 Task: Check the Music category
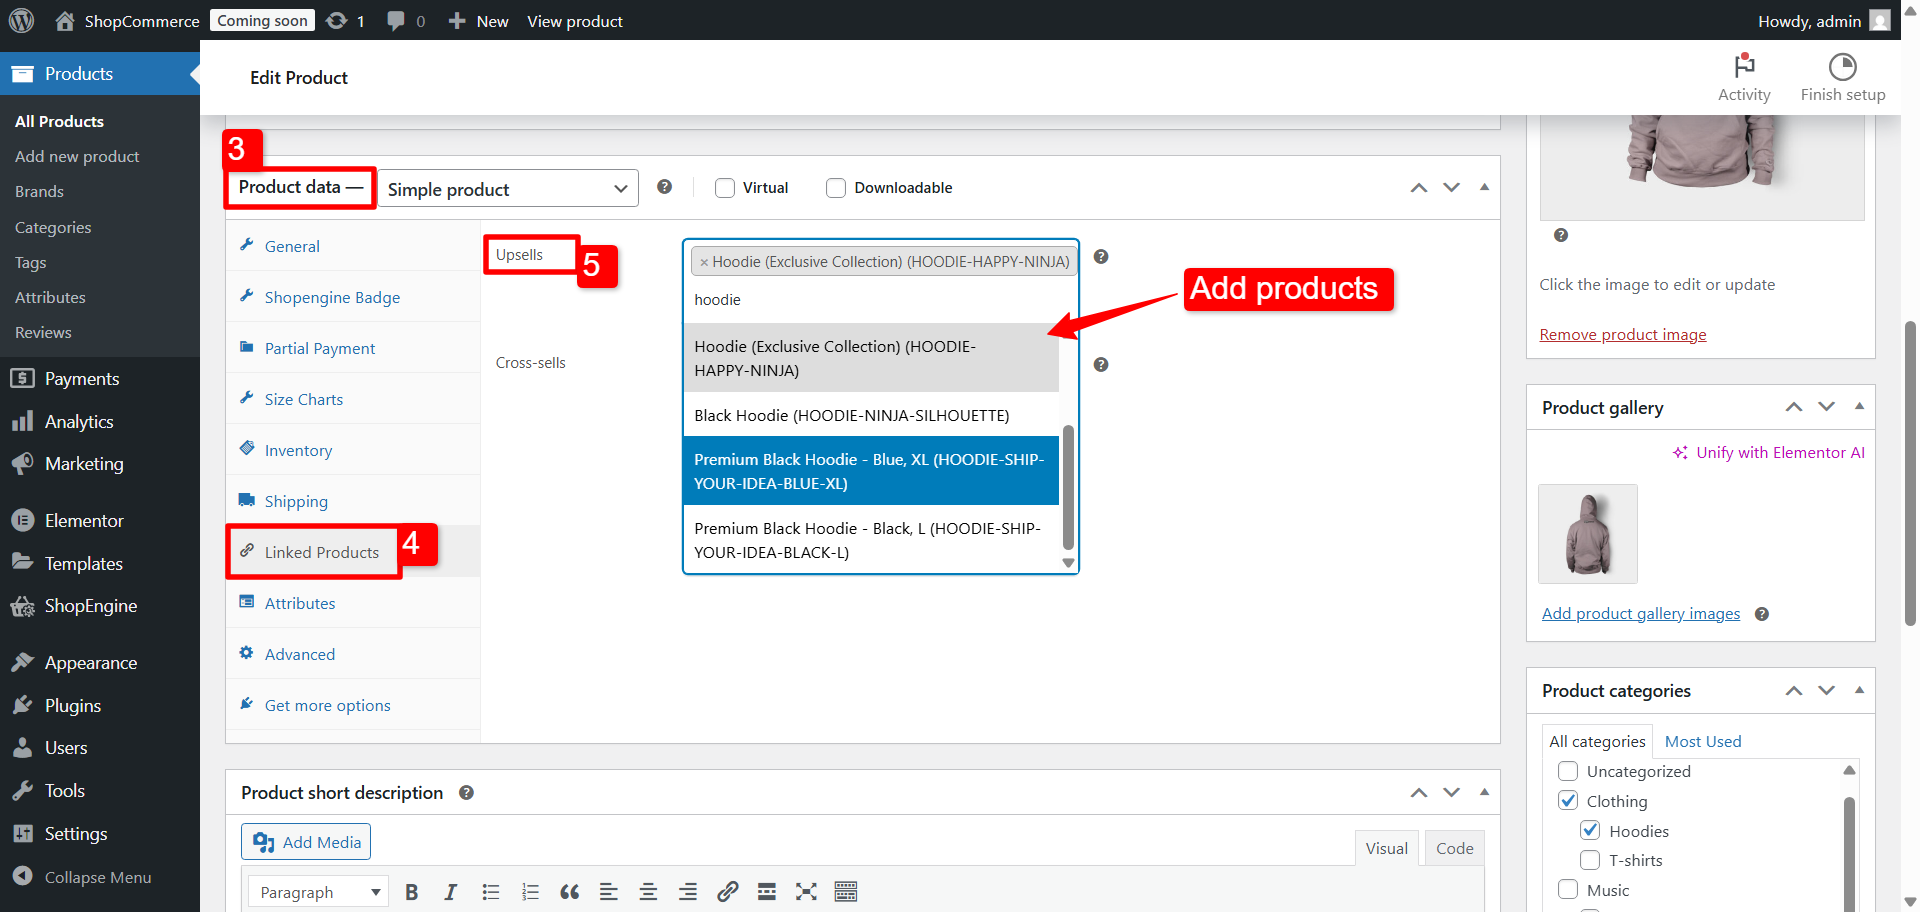click(1568, 890)
